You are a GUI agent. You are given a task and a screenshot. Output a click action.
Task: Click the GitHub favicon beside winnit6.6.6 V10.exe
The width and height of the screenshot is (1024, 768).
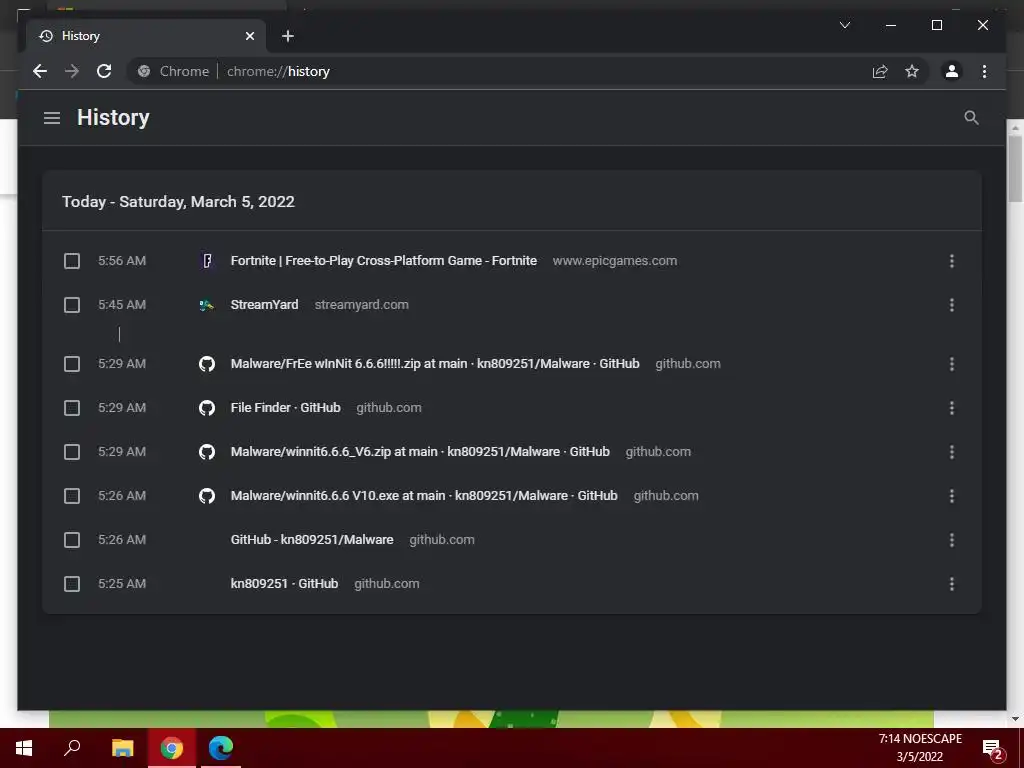coord(206,496)
